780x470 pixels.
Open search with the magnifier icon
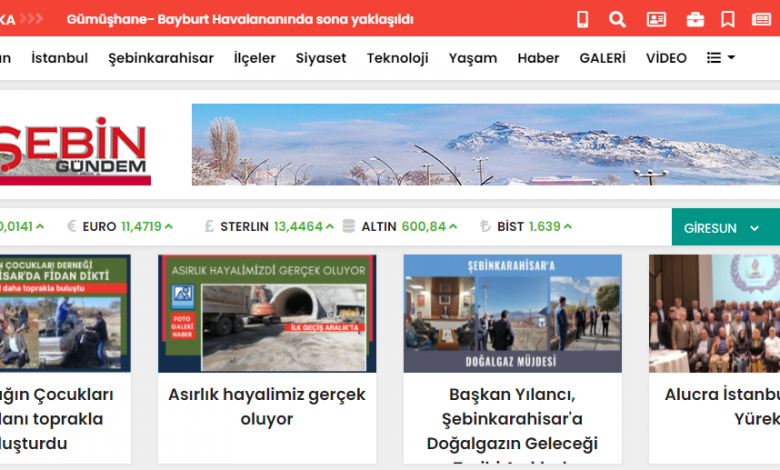tap(617, 19)
